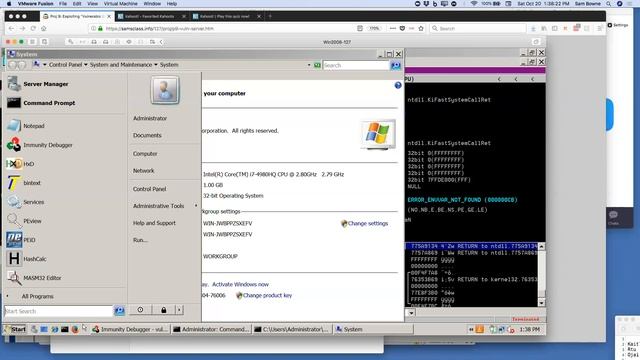This screenshot has height=360, width=640.
Task: Open address bar history dropdown
Action: point(309,65)
